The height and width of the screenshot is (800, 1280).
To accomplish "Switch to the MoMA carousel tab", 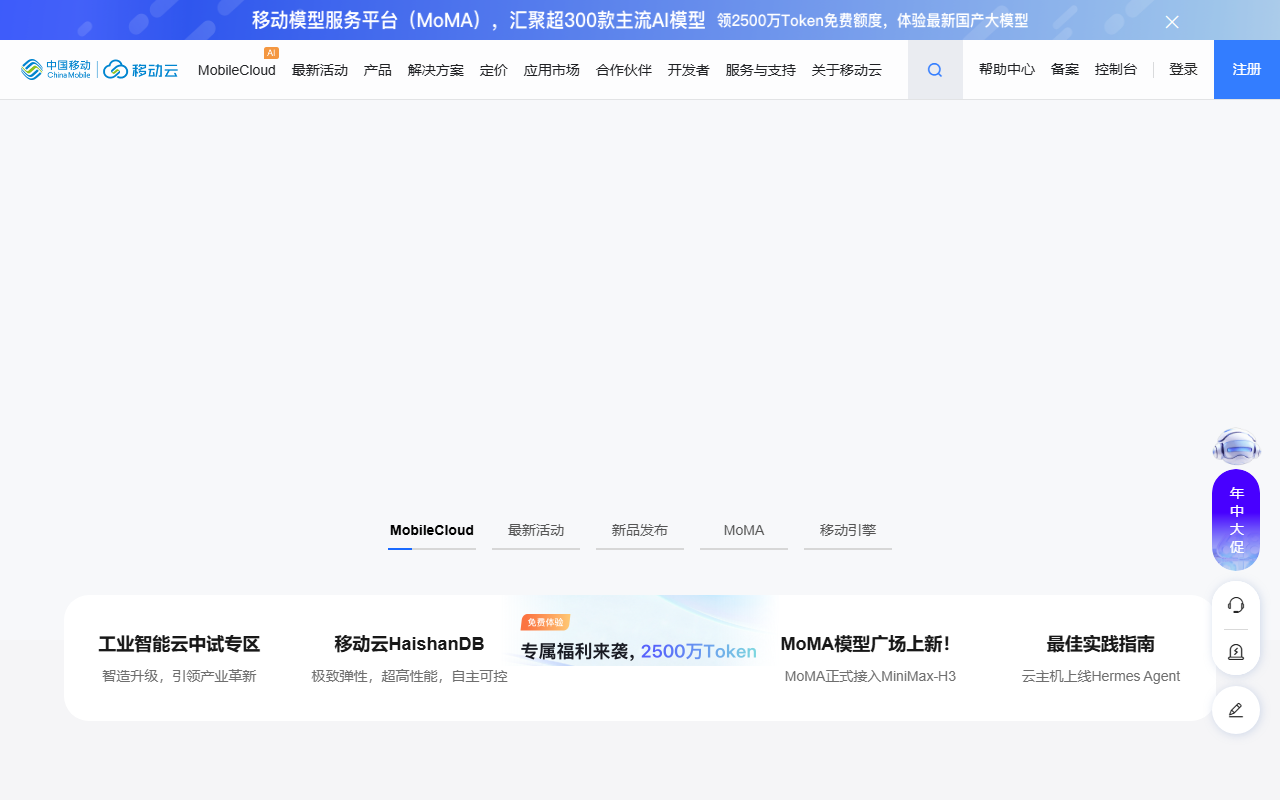I will point(744,531).
